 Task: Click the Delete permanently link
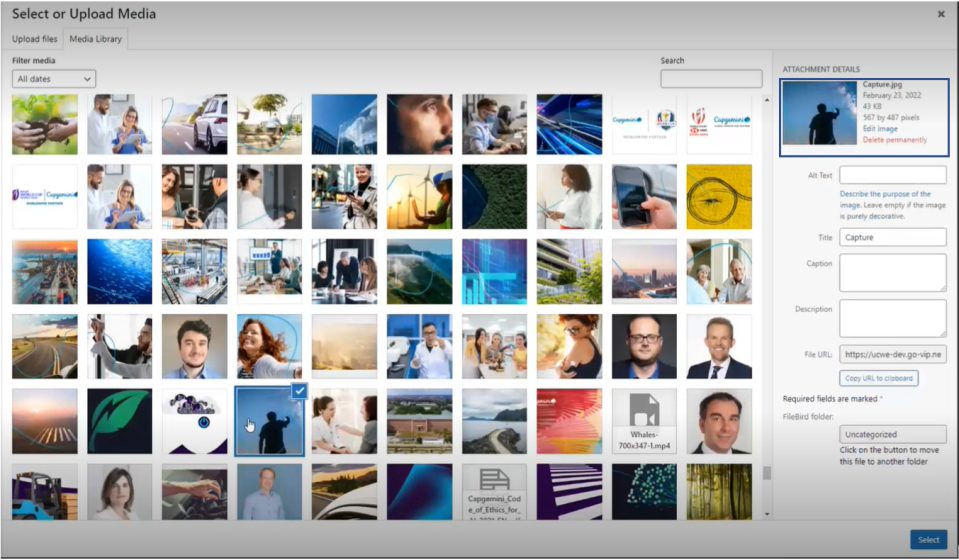click(x=894, y=140)
